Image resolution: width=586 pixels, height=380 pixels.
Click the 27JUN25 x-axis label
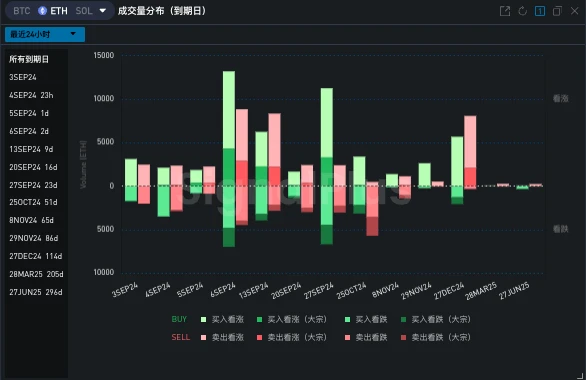[x=514, y=290]
